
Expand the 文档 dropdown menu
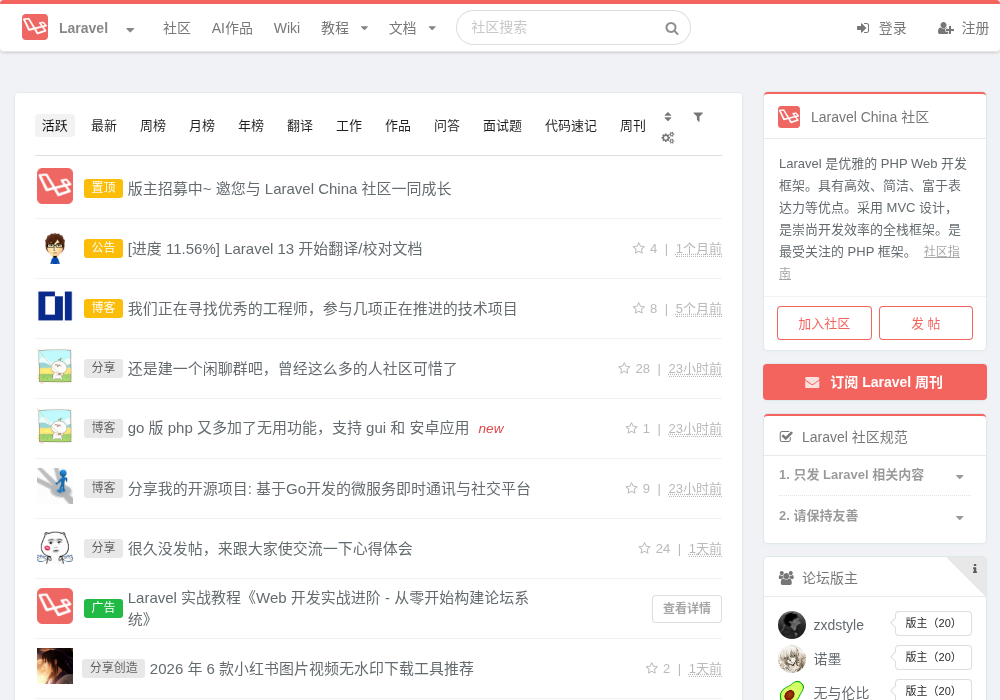[412, 28]
